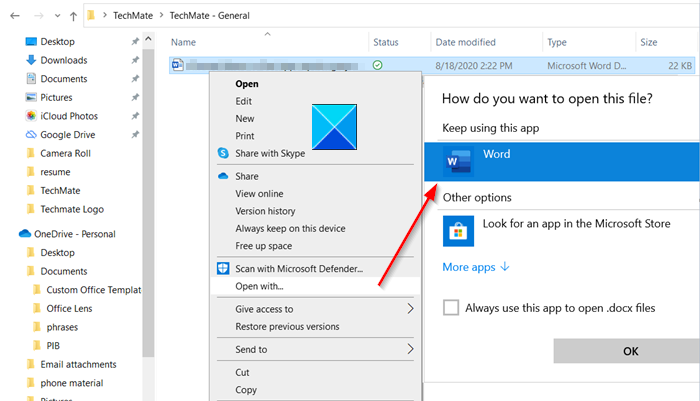Click the OneDrive cloud icon beside Share

click(224, 176)
